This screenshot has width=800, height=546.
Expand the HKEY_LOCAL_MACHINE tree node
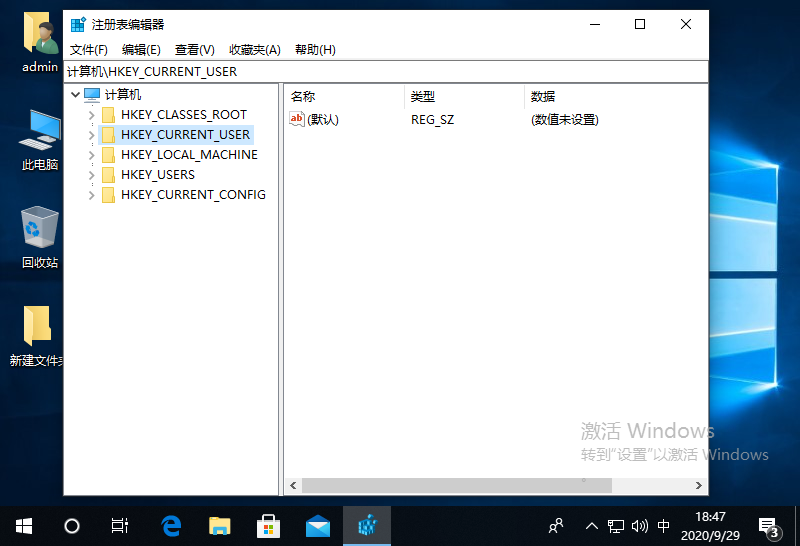[92, 155]
